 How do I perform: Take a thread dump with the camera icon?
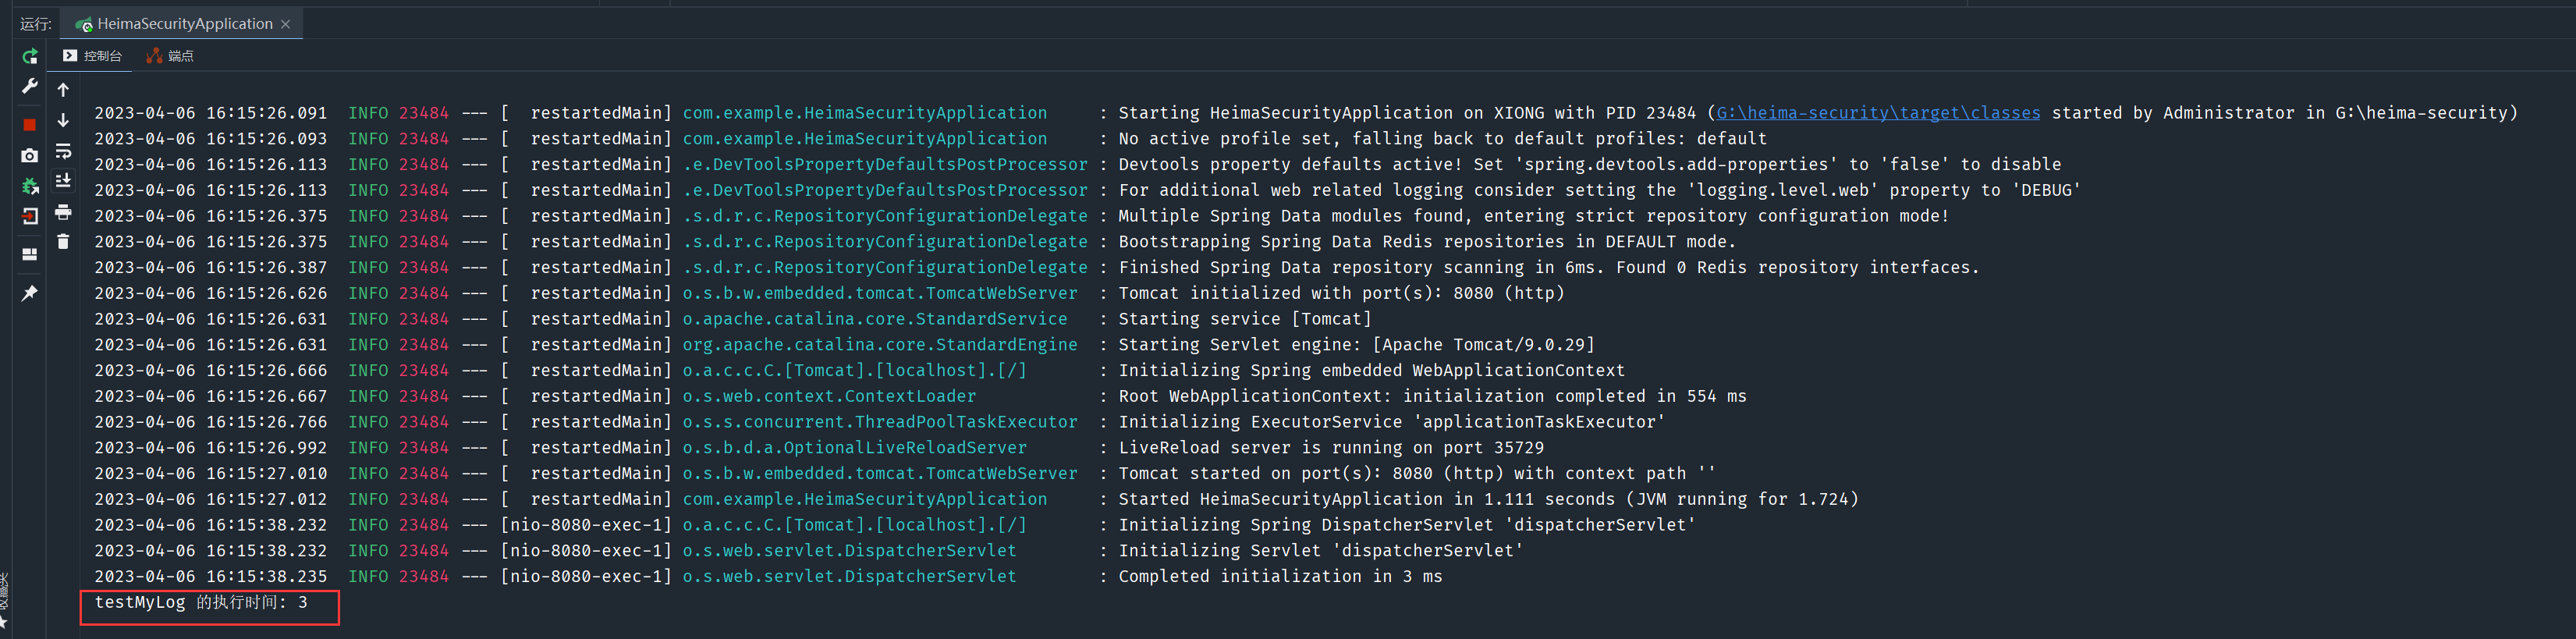point(30,155)
